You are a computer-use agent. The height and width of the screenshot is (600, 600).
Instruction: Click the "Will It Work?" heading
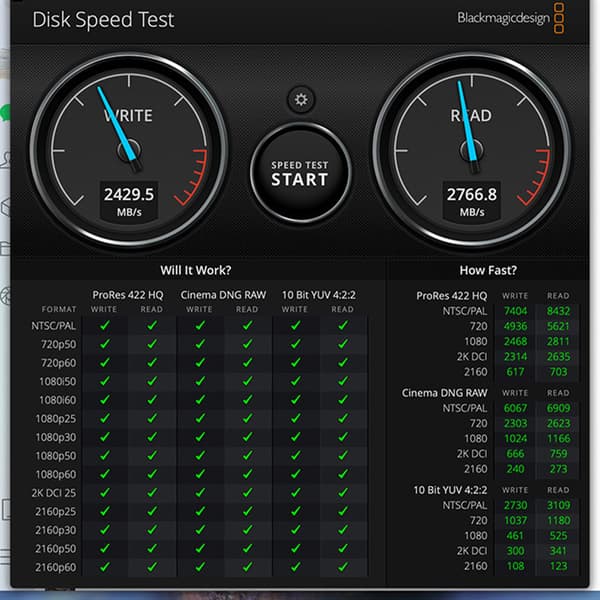point(196,270)
